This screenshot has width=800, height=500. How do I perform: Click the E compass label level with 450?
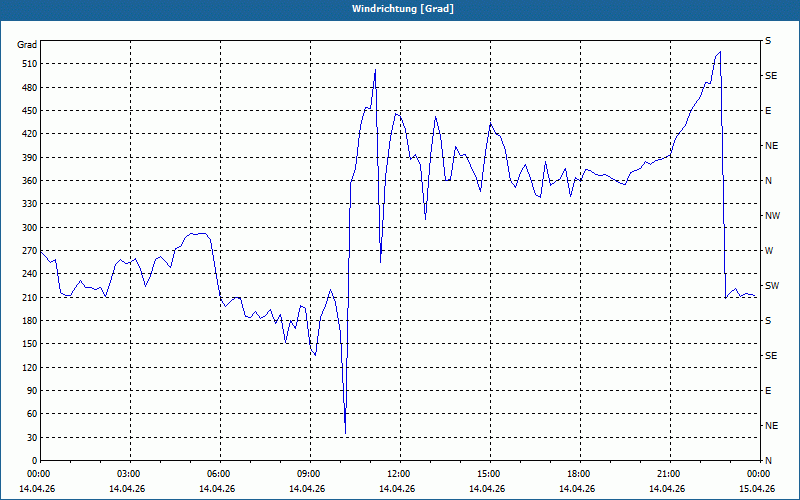pos(768,111)
